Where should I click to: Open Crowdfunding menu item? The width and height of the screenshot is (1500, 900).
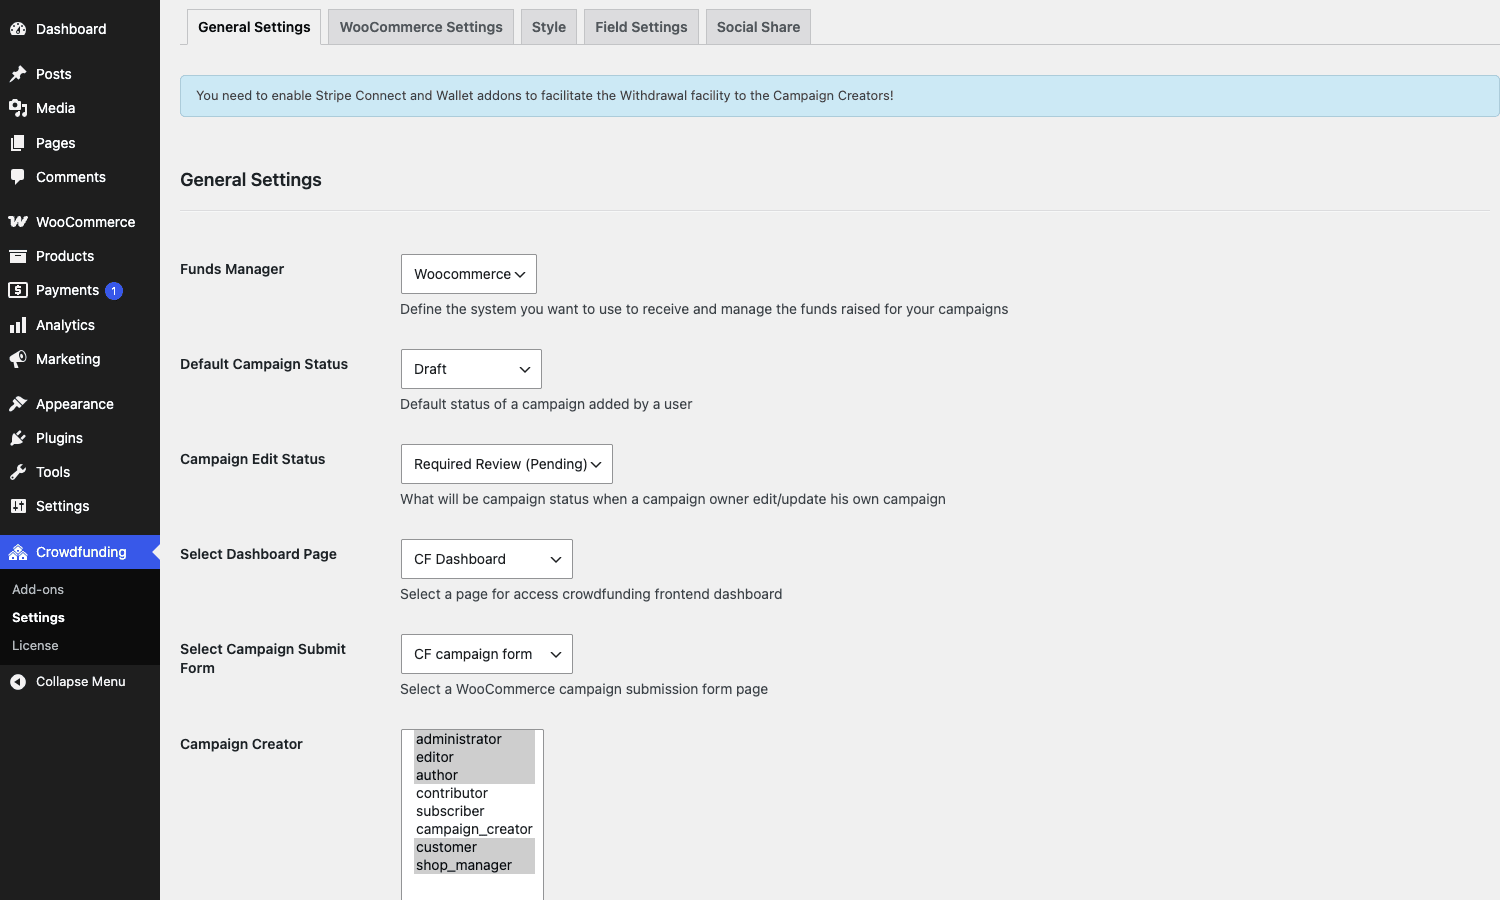pyautogui.click(x=80, y=552)
